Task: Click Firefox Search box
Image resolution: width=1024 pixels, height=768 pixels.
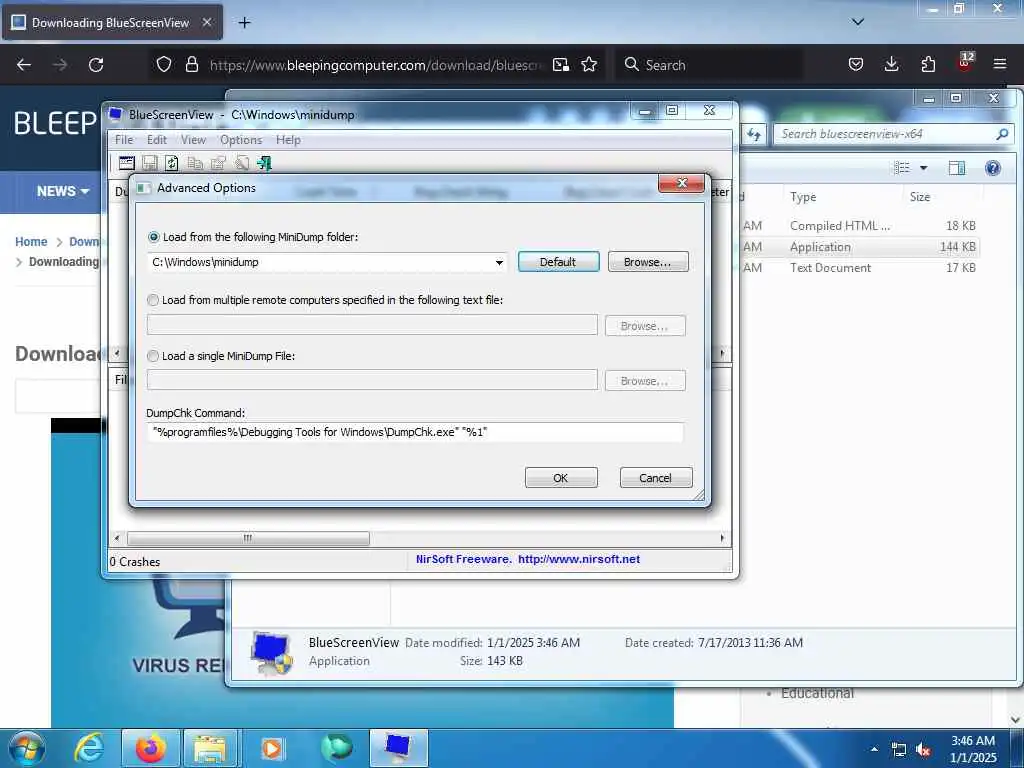Action: [710, 65]
